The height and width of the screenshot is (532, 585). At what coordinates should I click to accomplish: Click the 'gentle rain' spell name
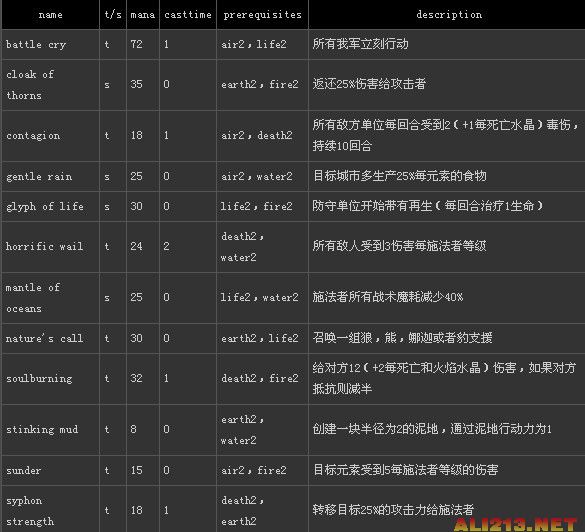pyautogui.click(x=39, y=176)
